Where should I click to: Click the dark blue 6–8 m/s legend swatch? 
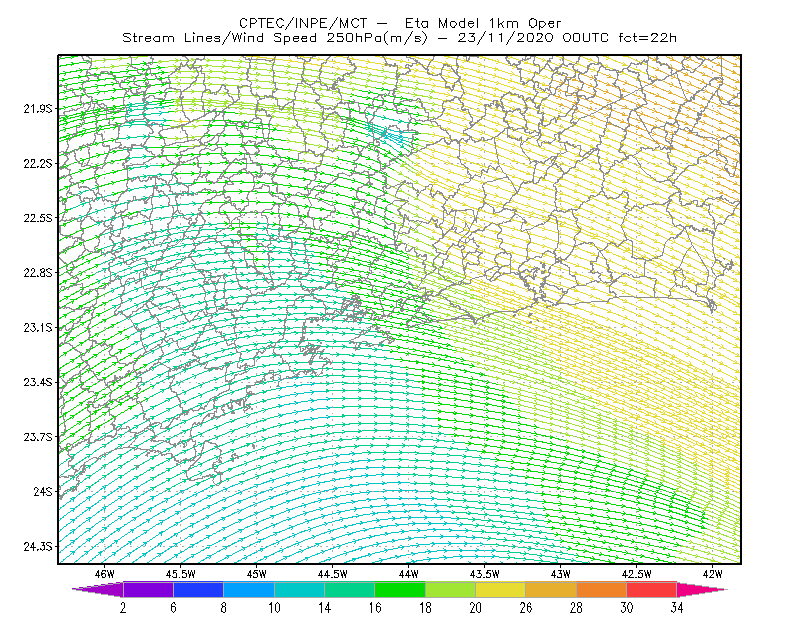pyautogui.click(x=198, y=589)
